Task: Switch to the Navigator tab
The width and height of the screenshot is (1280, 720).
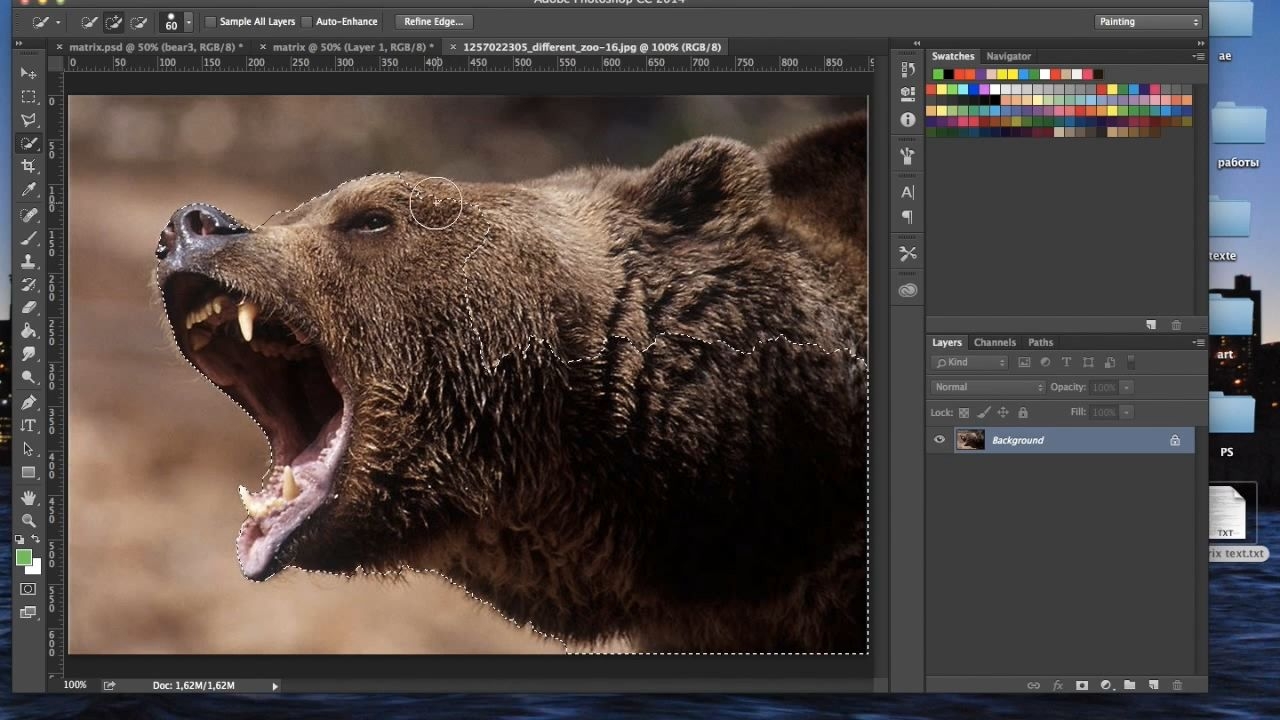Action: [1008, 56]
